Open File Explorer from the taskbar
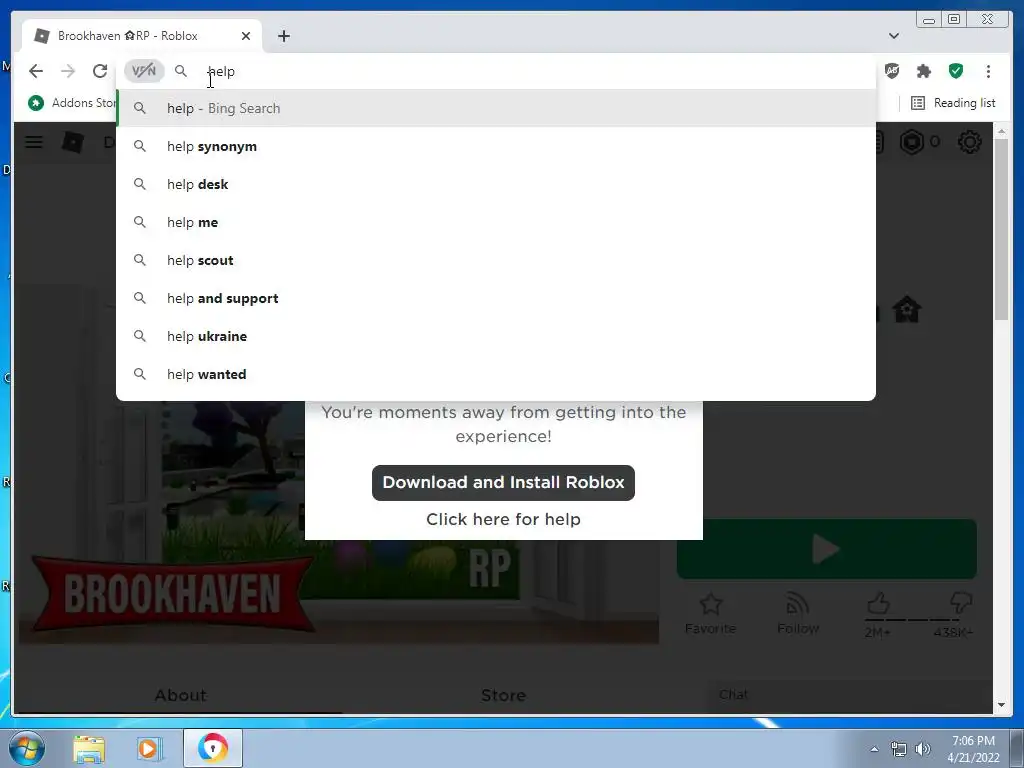The height and width of the screenshot is (768, 1024). [89, 748]
